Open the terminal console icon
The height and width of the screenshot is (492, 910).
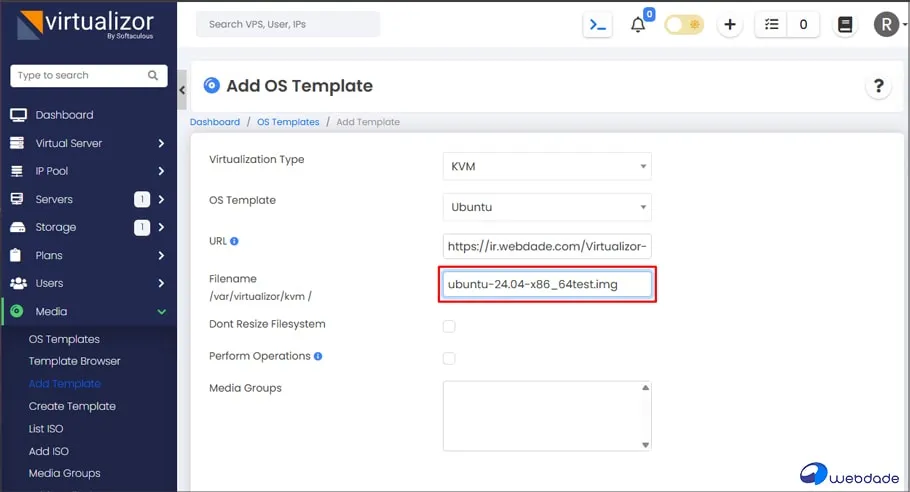coord(597,25)
